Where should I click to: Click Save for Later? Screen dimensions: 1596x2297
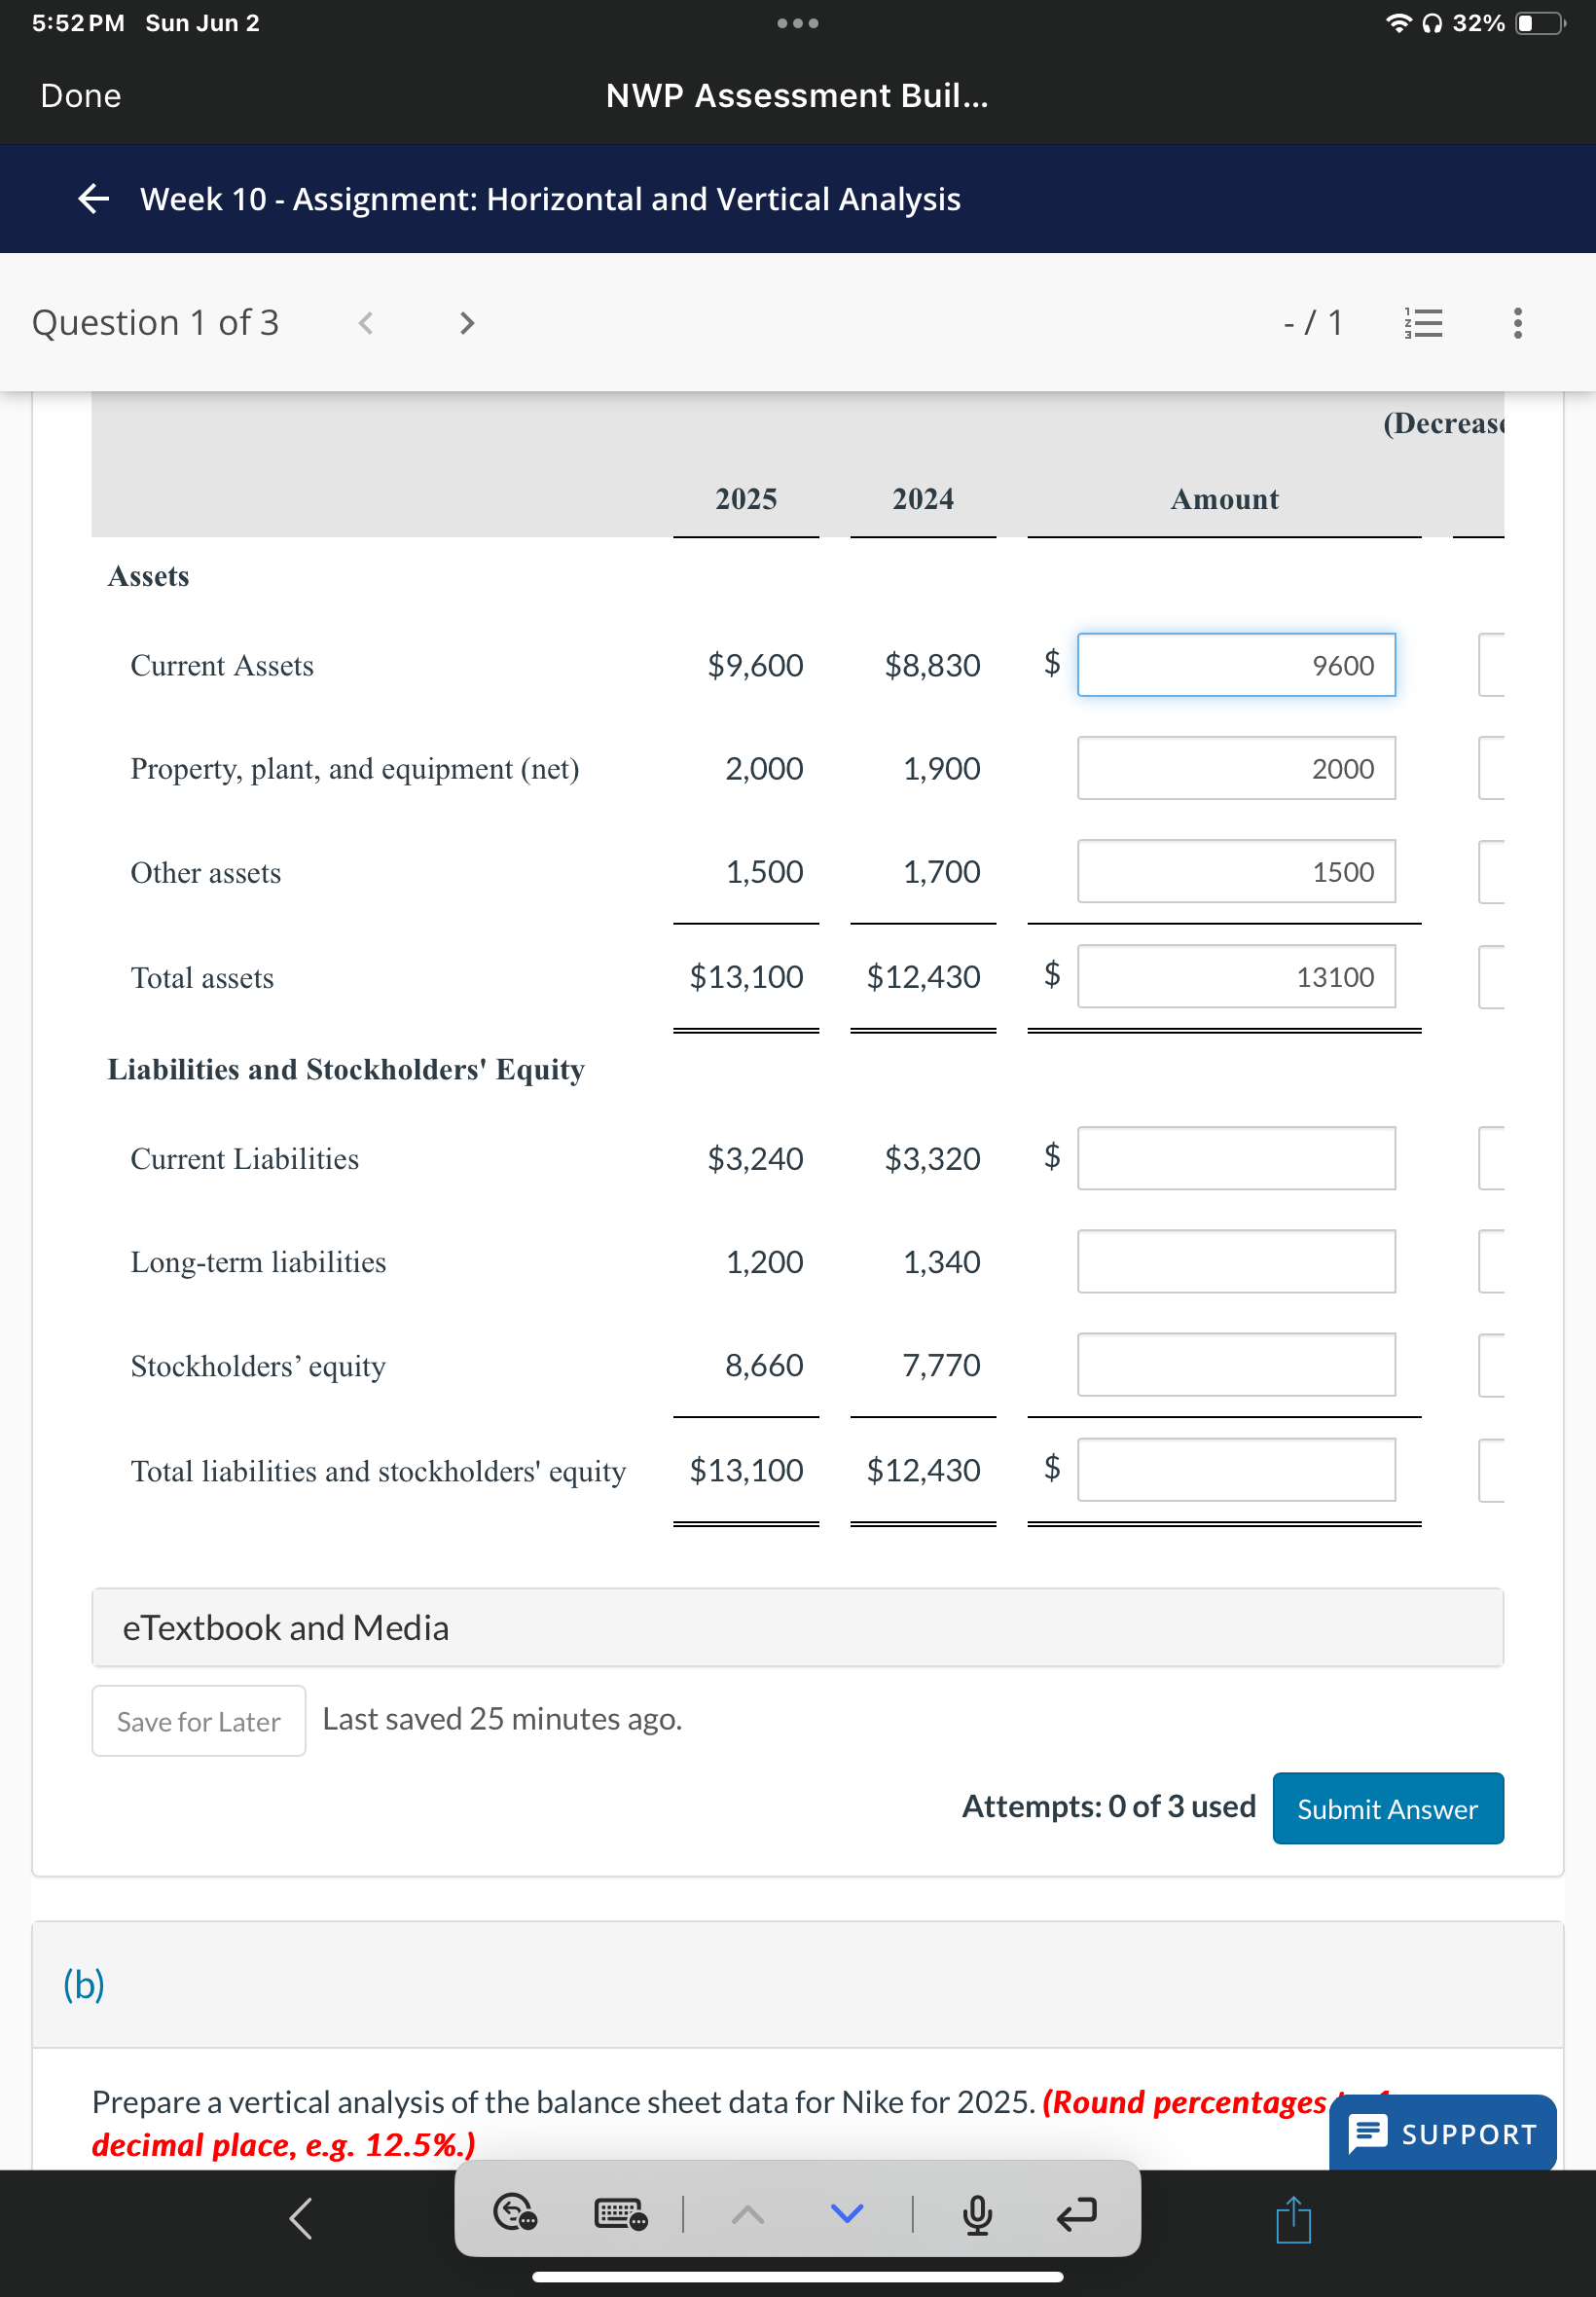tap(199, 1720)
